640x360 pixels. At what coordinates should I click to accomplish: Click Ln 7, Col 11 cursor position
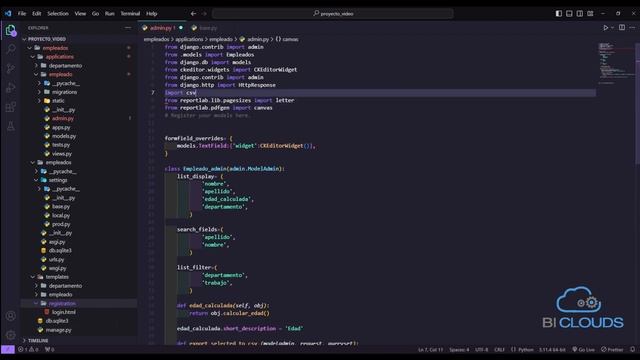tap(431, 350)
